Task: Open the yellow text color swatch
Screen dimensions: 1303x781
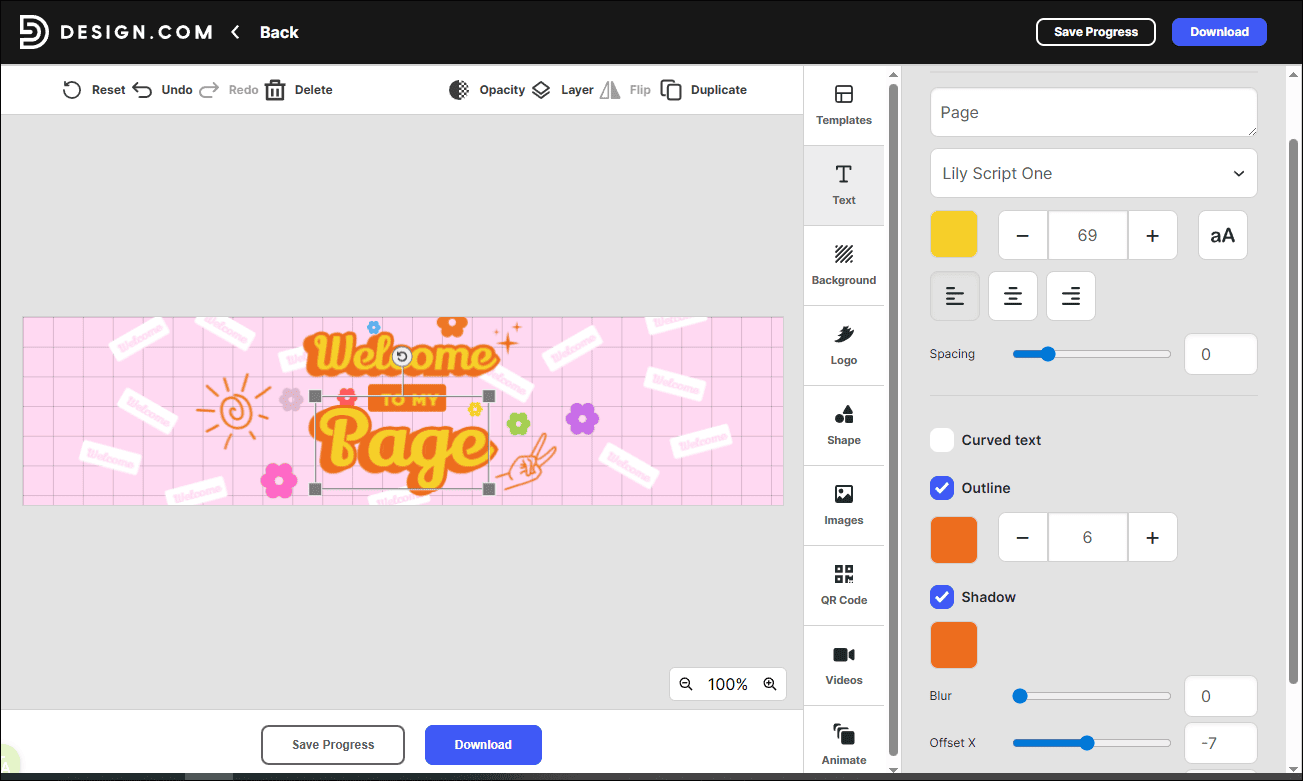Action: pos(953,234)
